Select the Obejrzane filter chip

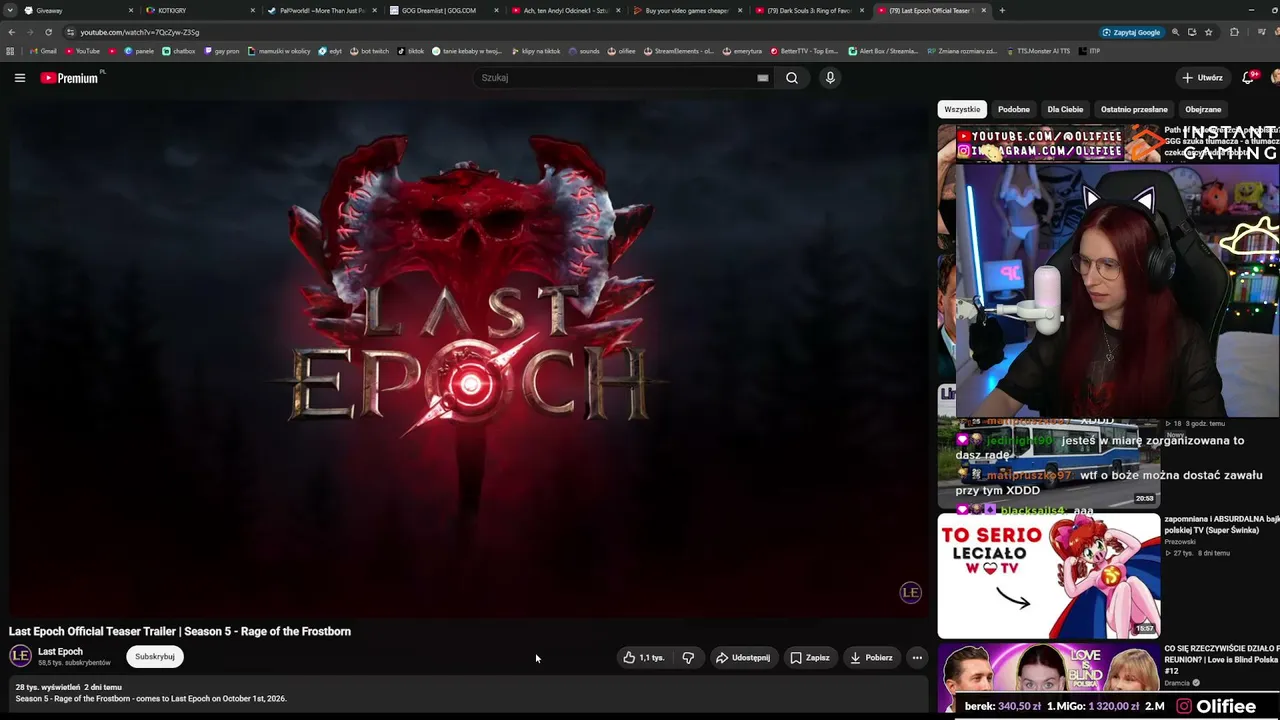tap(1203, 109)
